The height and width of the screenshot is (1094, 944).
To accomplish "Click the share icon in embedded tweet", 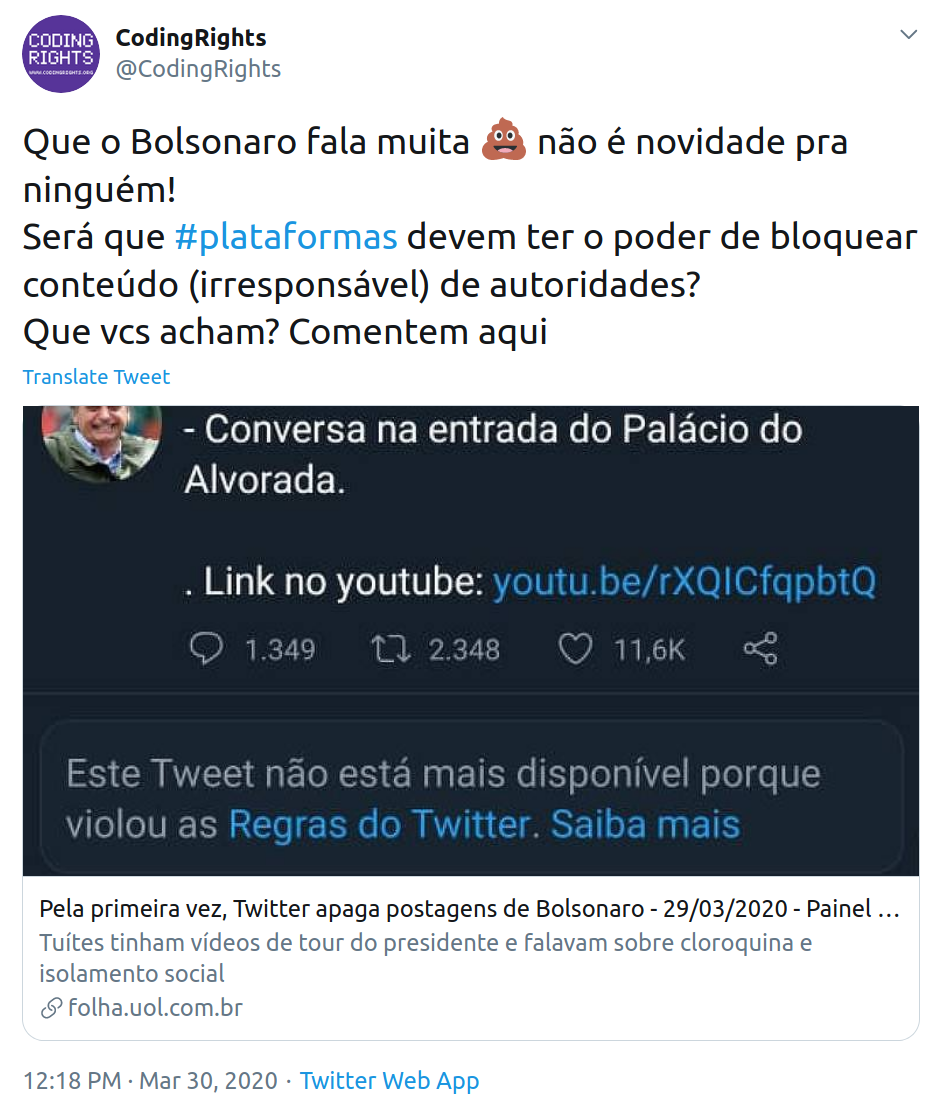I will [x=760, y=649].
